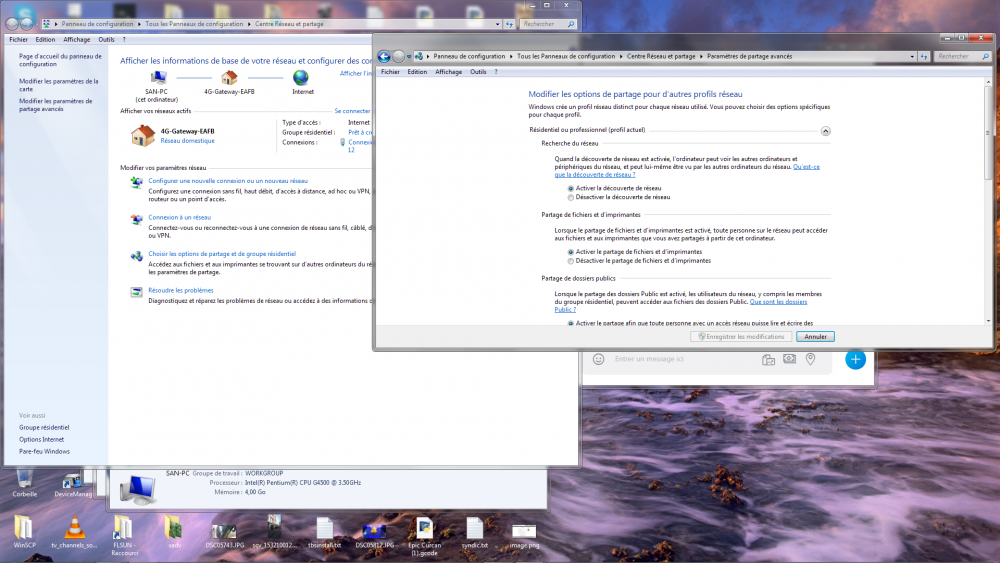This screenshot has height=563, width=1000.
Task: Open 'Modifier les paramètres de la carte' sidebar link
Action: click(x=59, y=85)
